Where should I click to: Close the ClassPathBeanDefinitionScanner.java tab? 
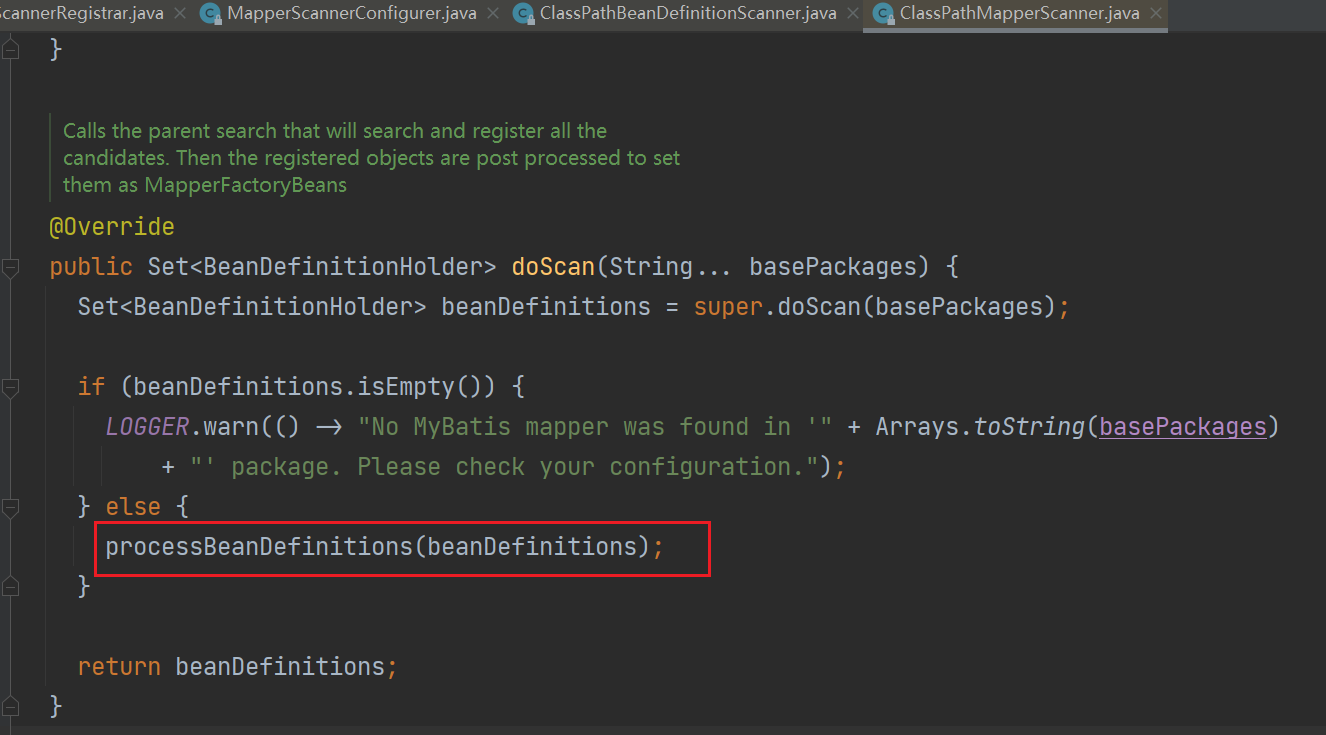pos(853,14)
